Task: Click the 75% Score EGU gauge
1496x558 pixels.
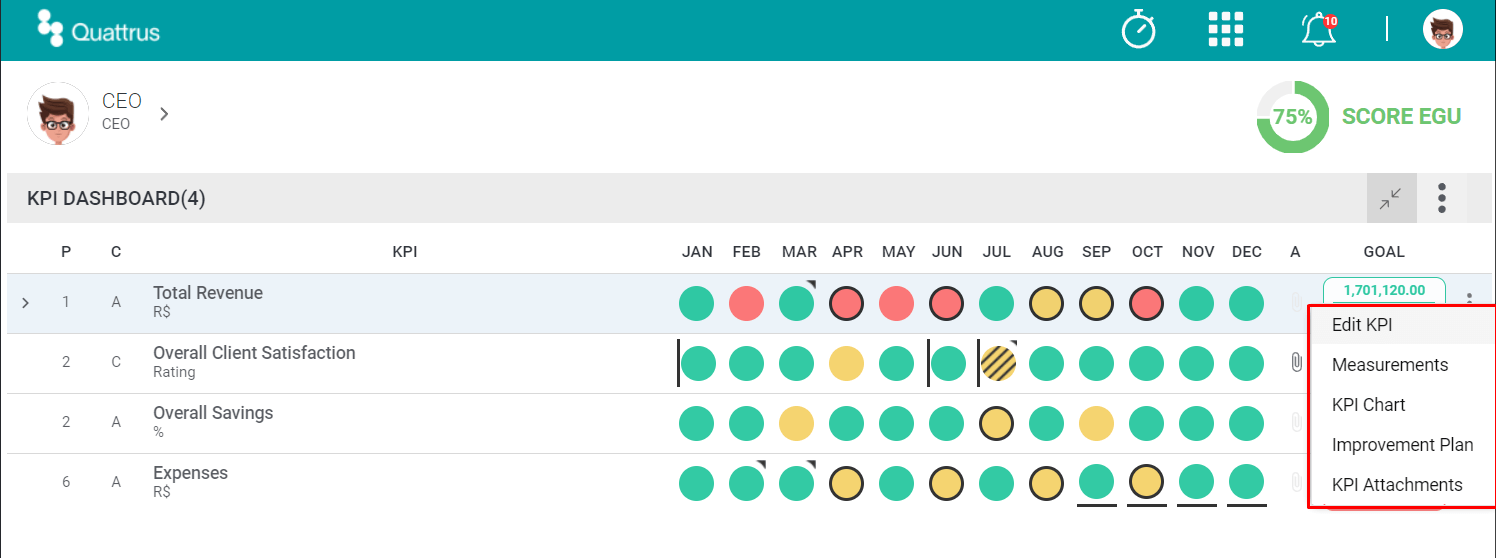Action: [x=1293, y=117]
